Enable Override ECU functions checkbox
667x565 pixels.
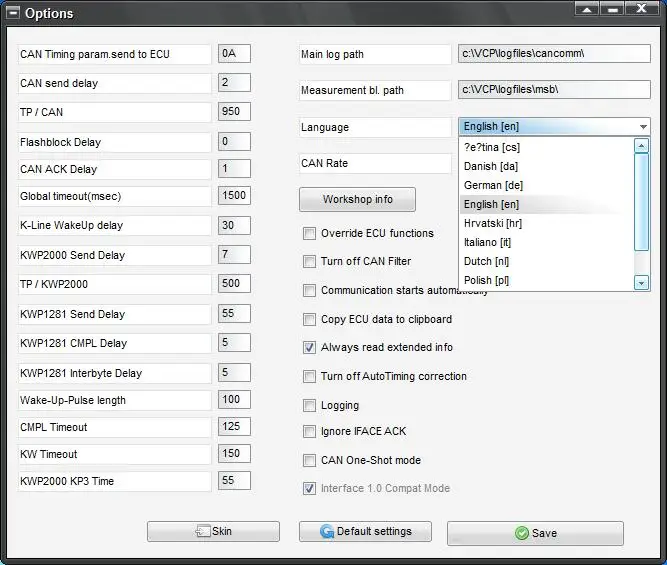[x=309, y=233]
